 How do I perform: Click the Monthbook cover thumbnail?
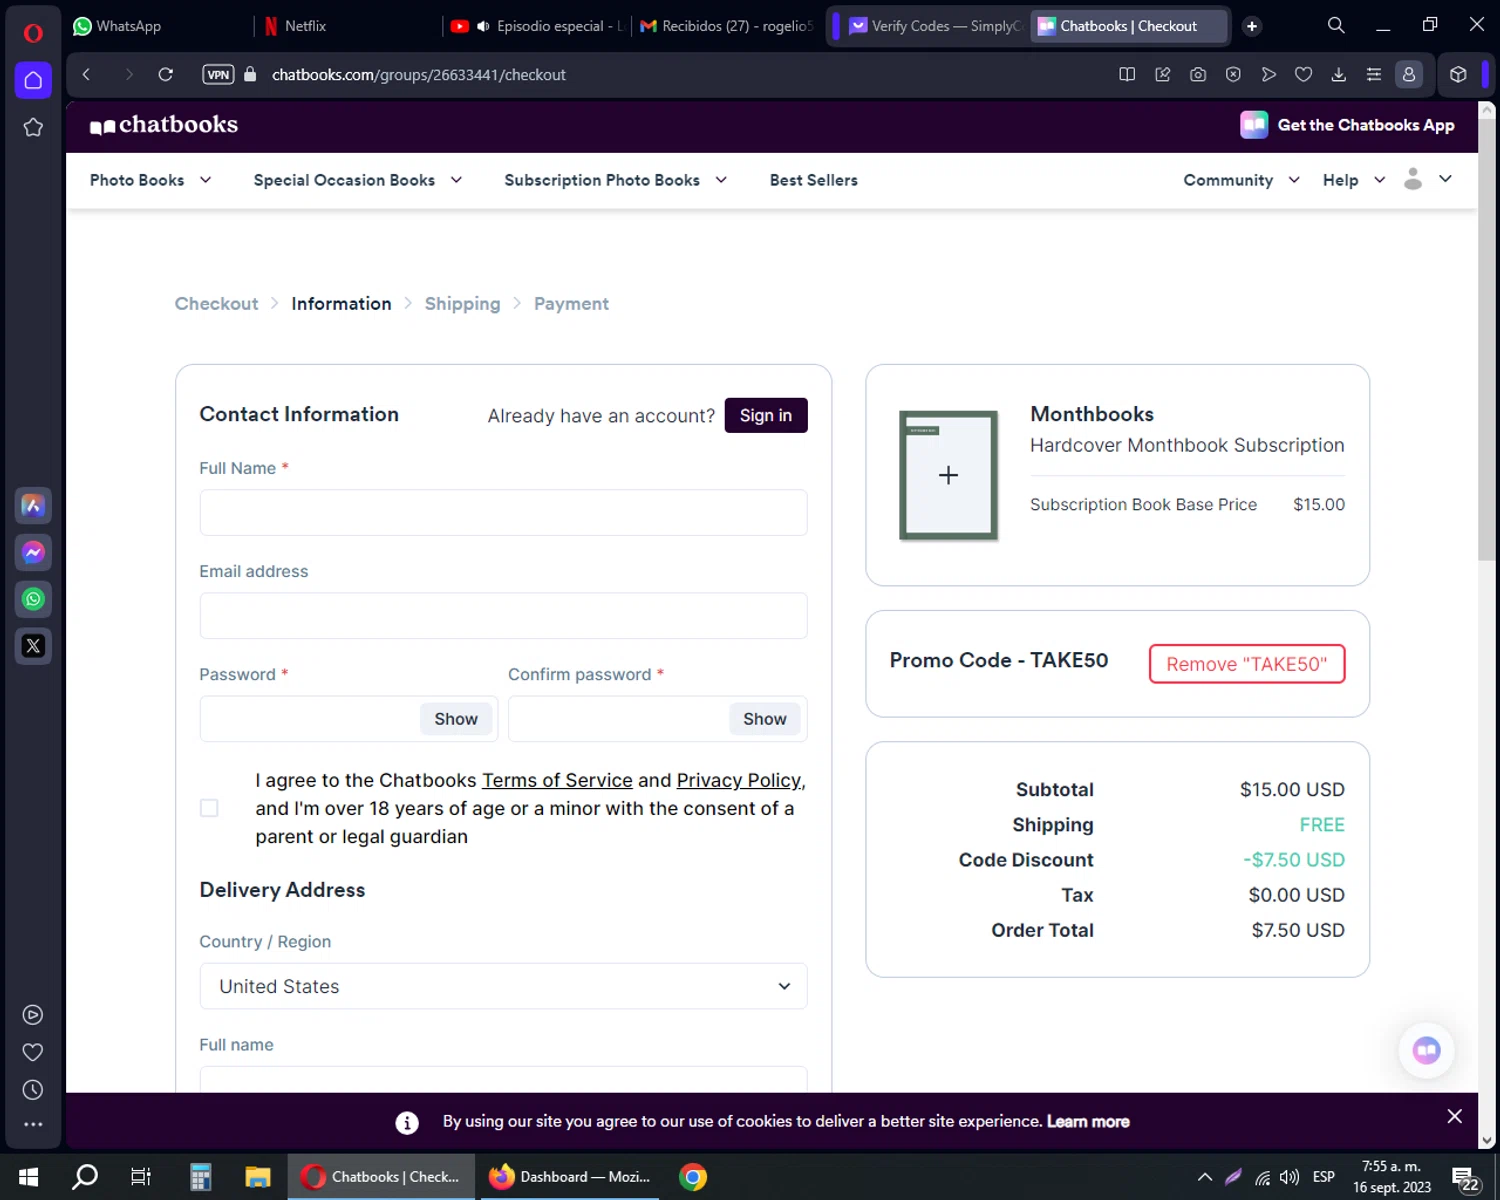click(948, 475)
